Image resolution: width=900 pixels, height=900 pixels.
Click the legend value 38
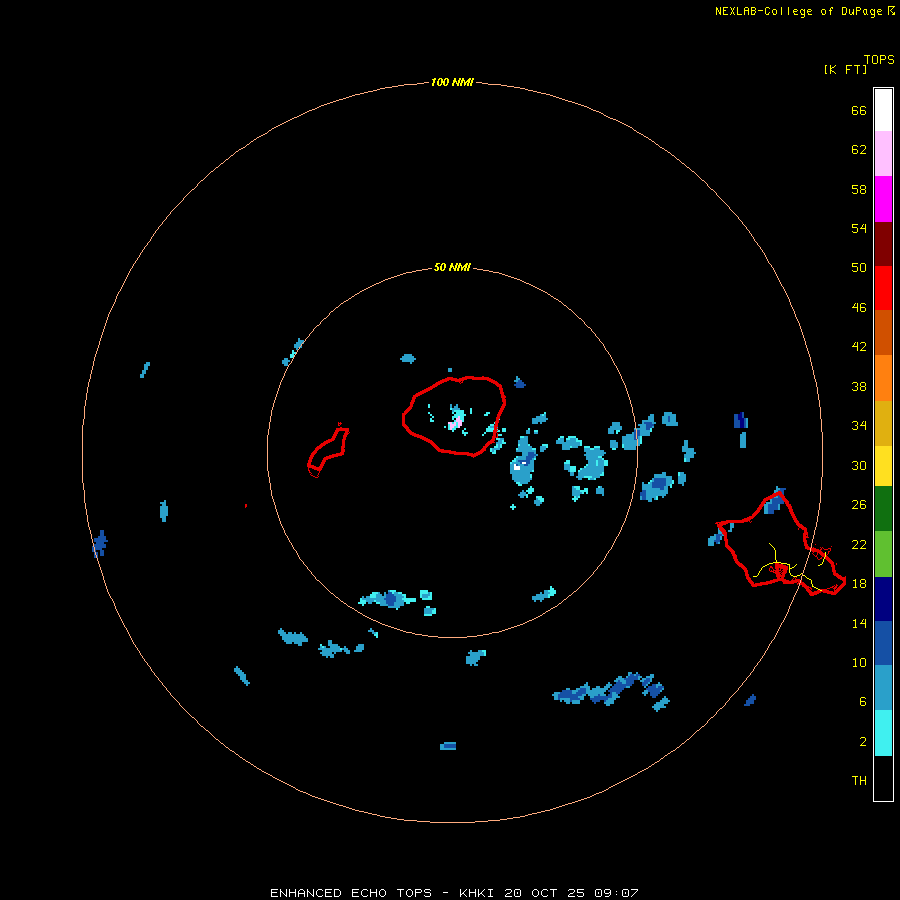[859, 386]
